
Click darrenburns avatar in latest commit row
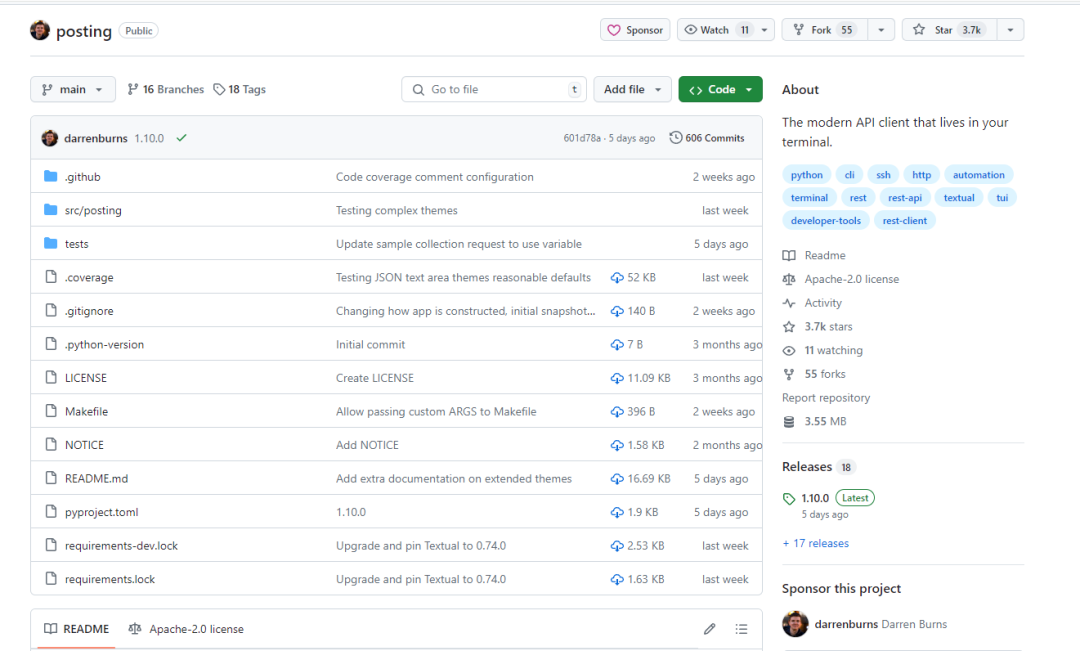49,138
